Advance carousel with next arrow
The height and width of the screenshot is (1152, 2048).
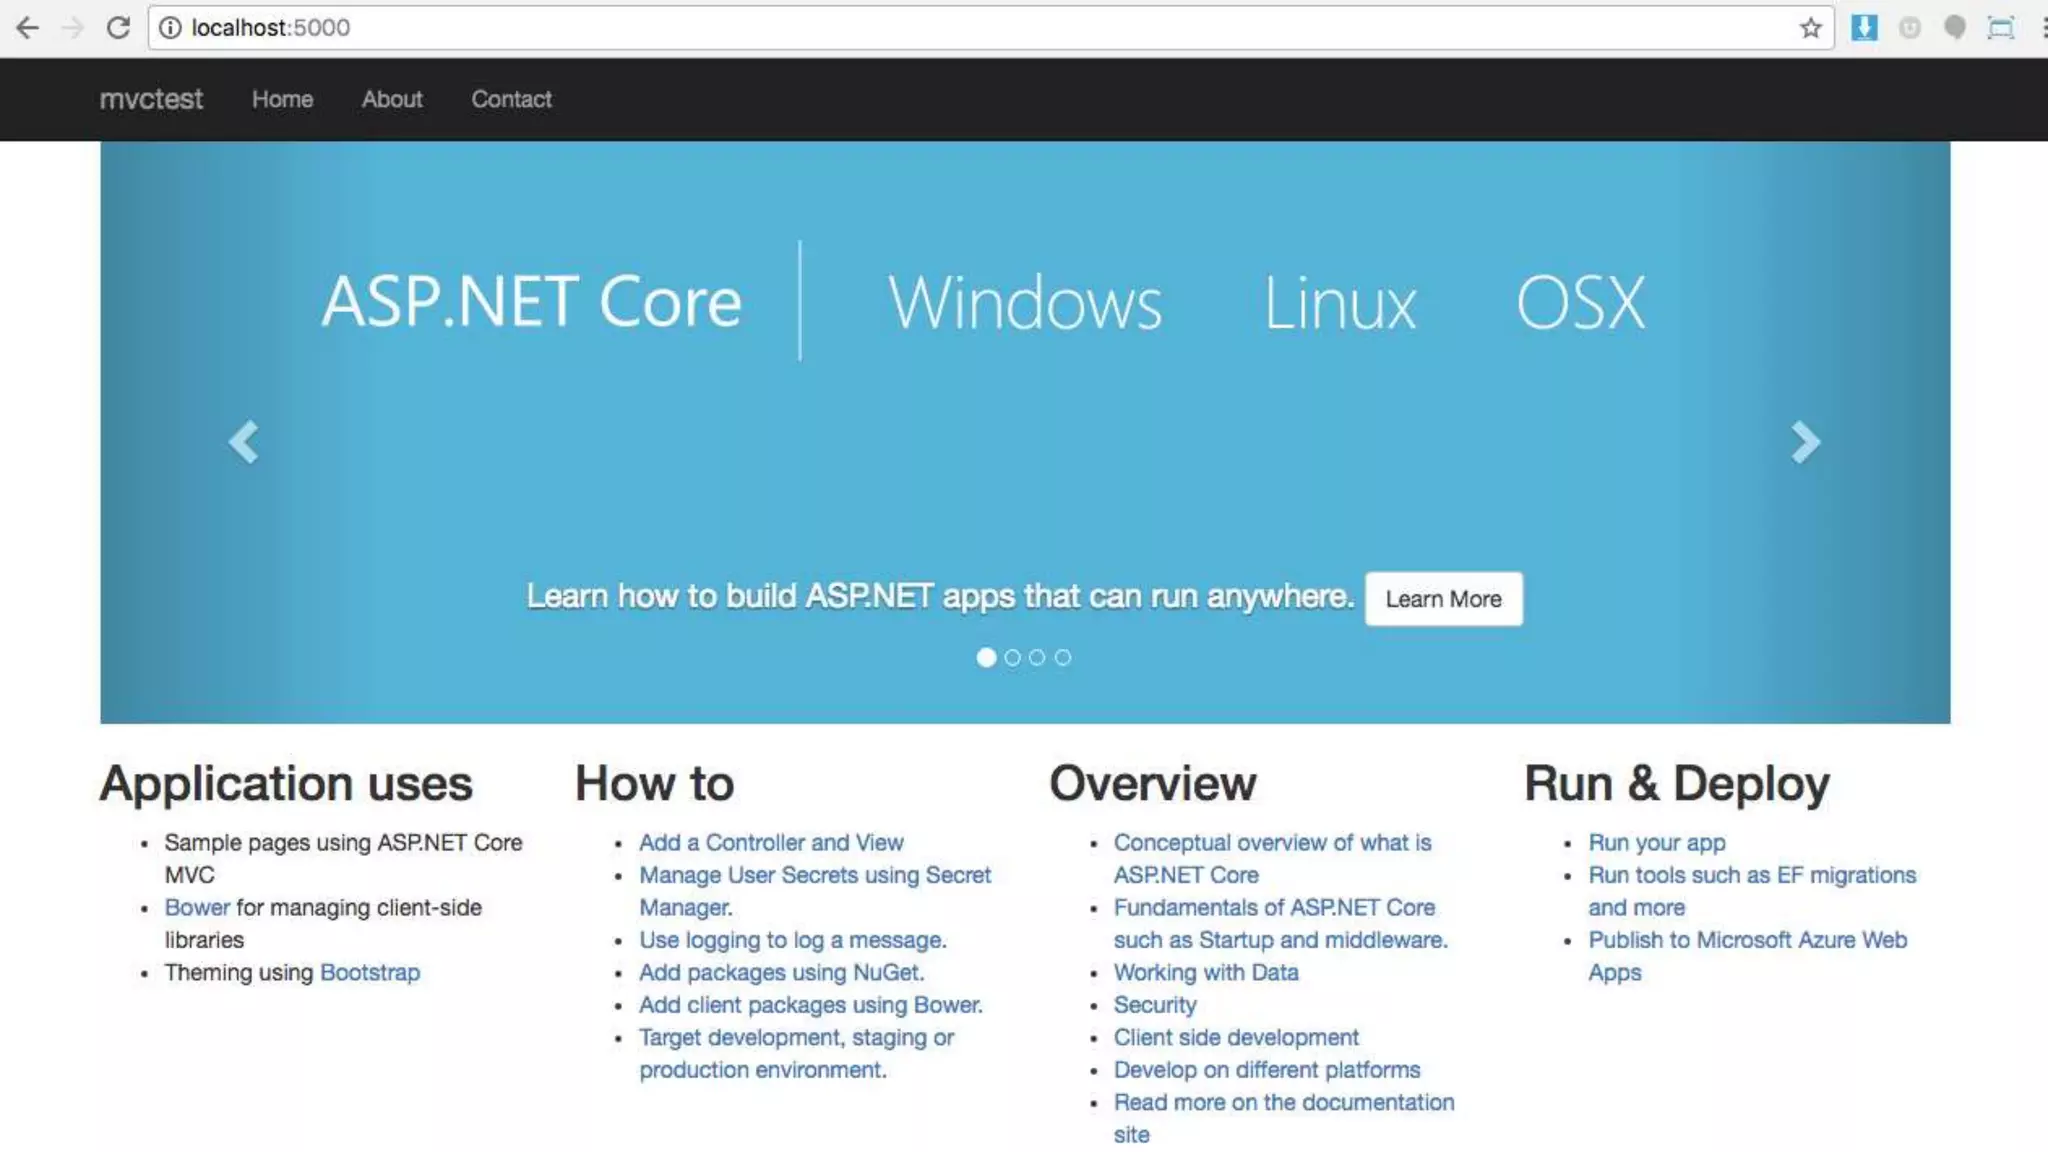tap(1805, 441)
